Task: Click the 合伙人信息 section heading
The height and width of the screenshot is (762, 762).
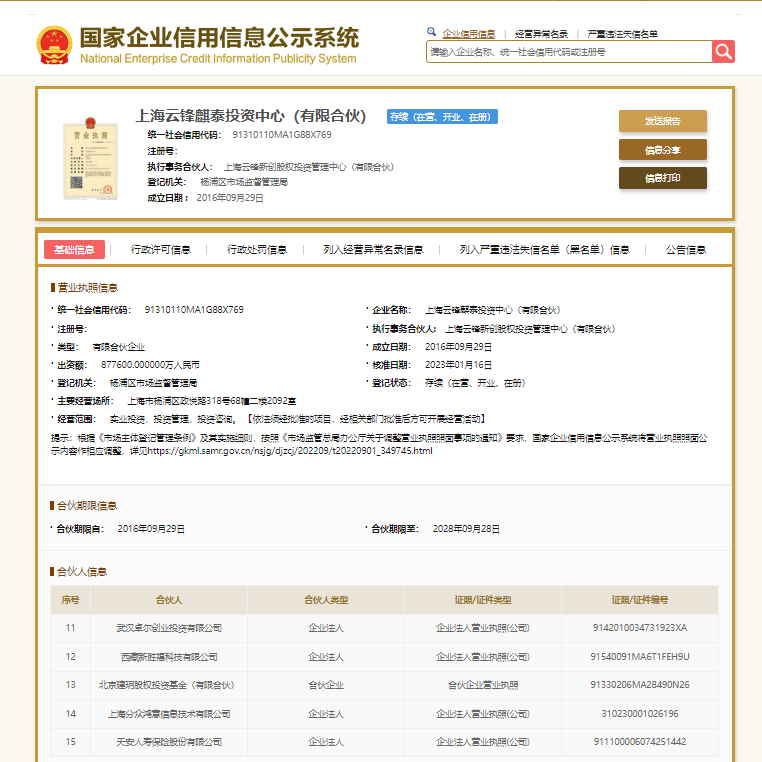Action: (x=82, y=572)
